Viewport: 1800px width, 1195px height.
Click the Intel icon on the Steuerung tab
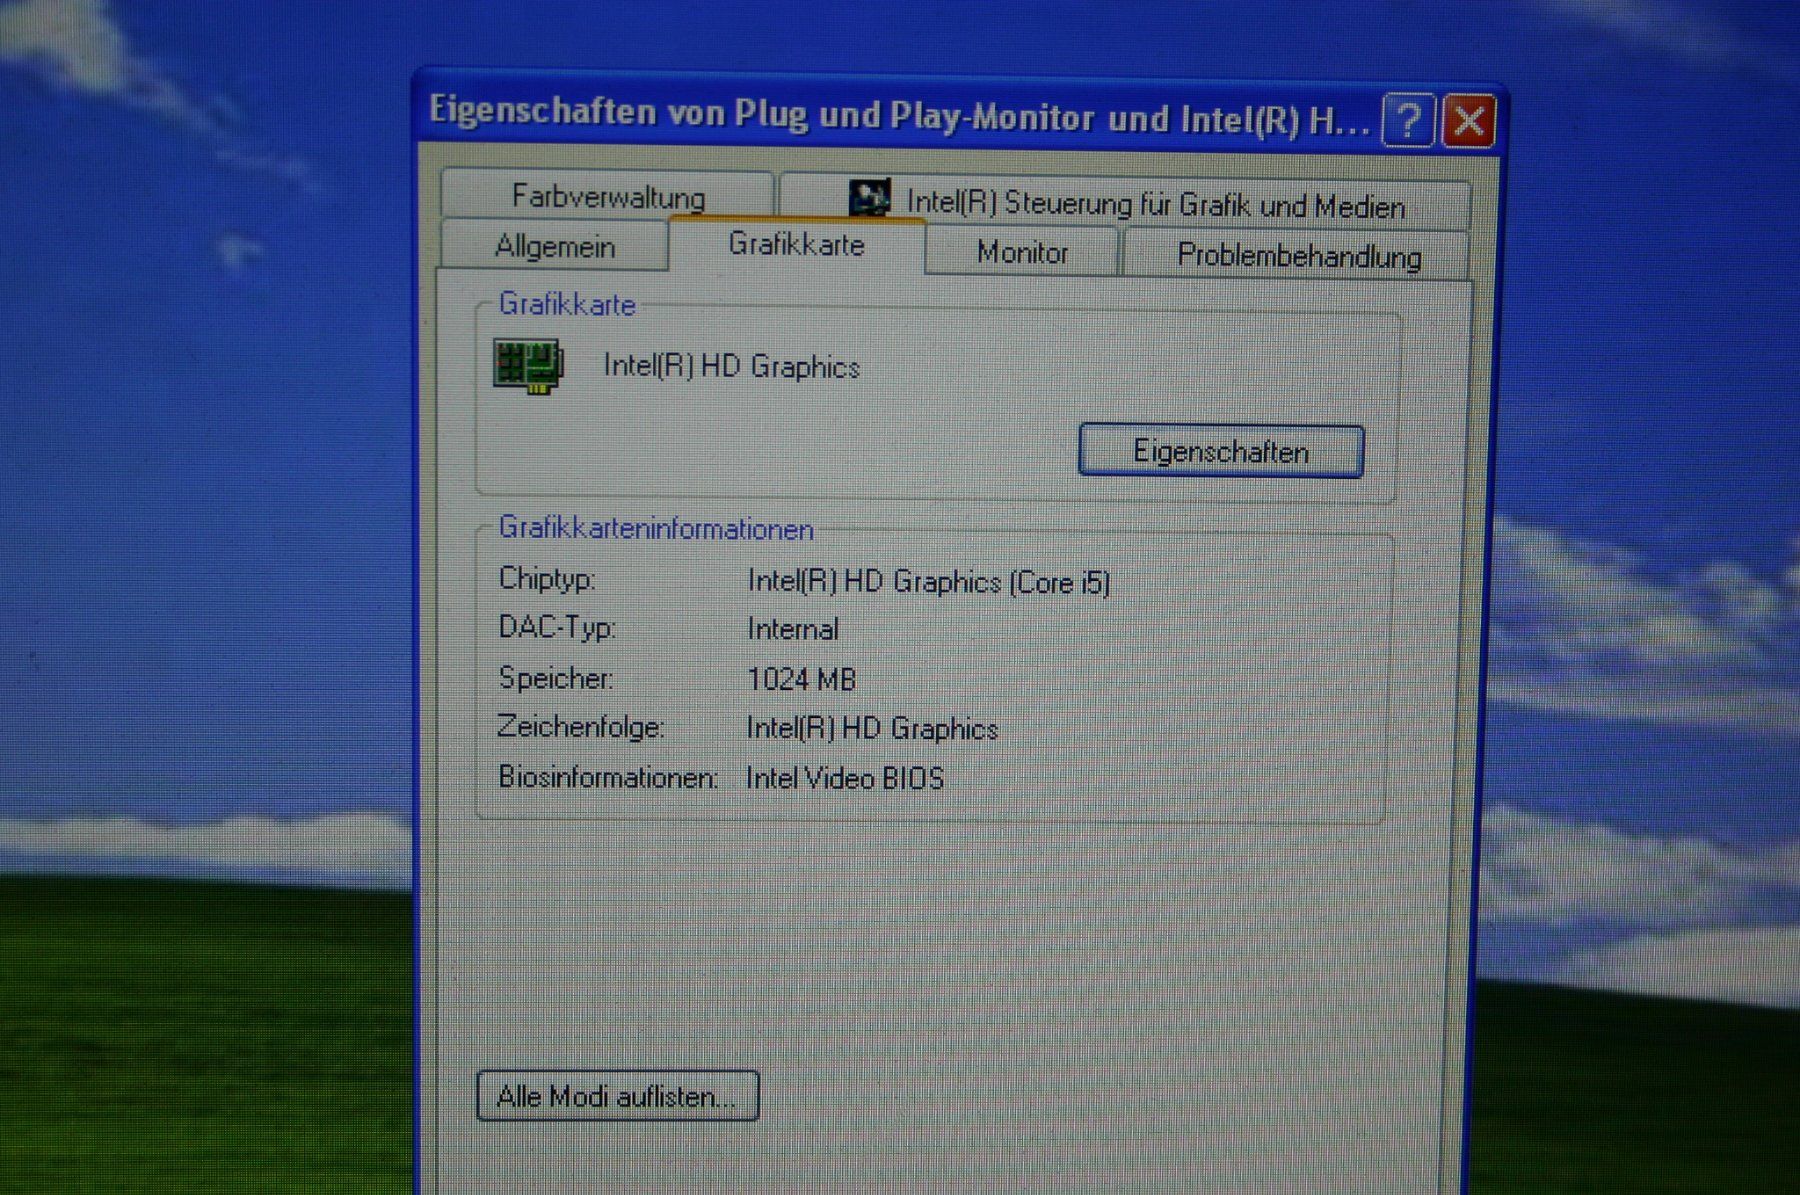click(869, 198)
